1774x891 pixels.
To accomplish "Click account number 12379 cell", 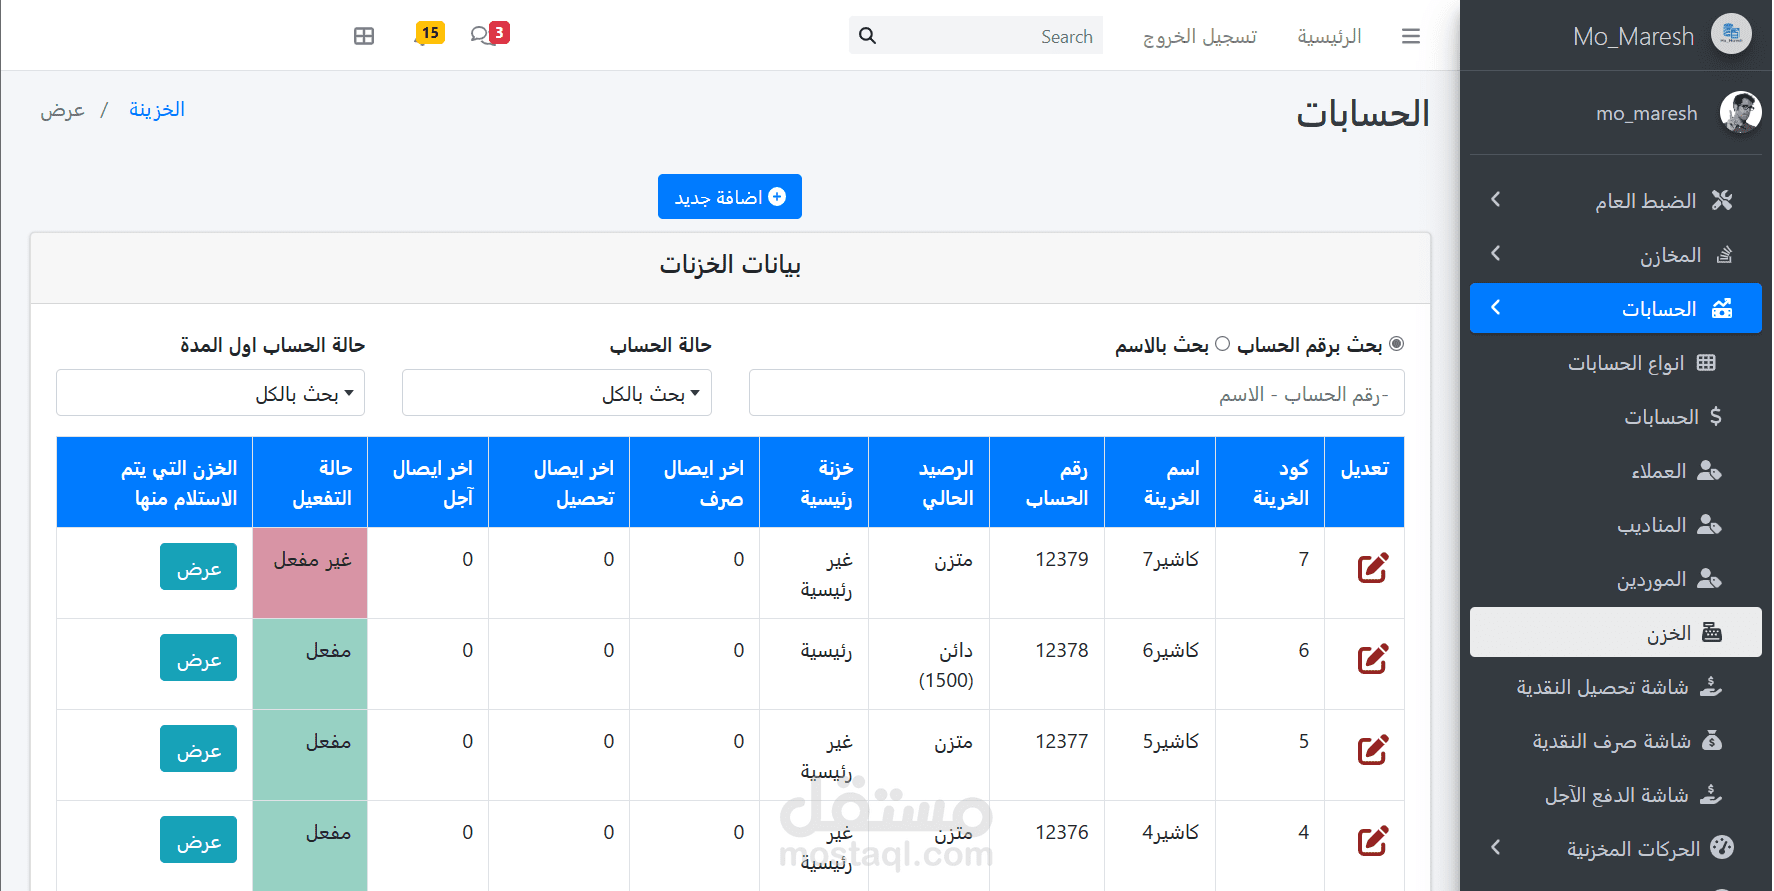I will tap(1047, 573).
